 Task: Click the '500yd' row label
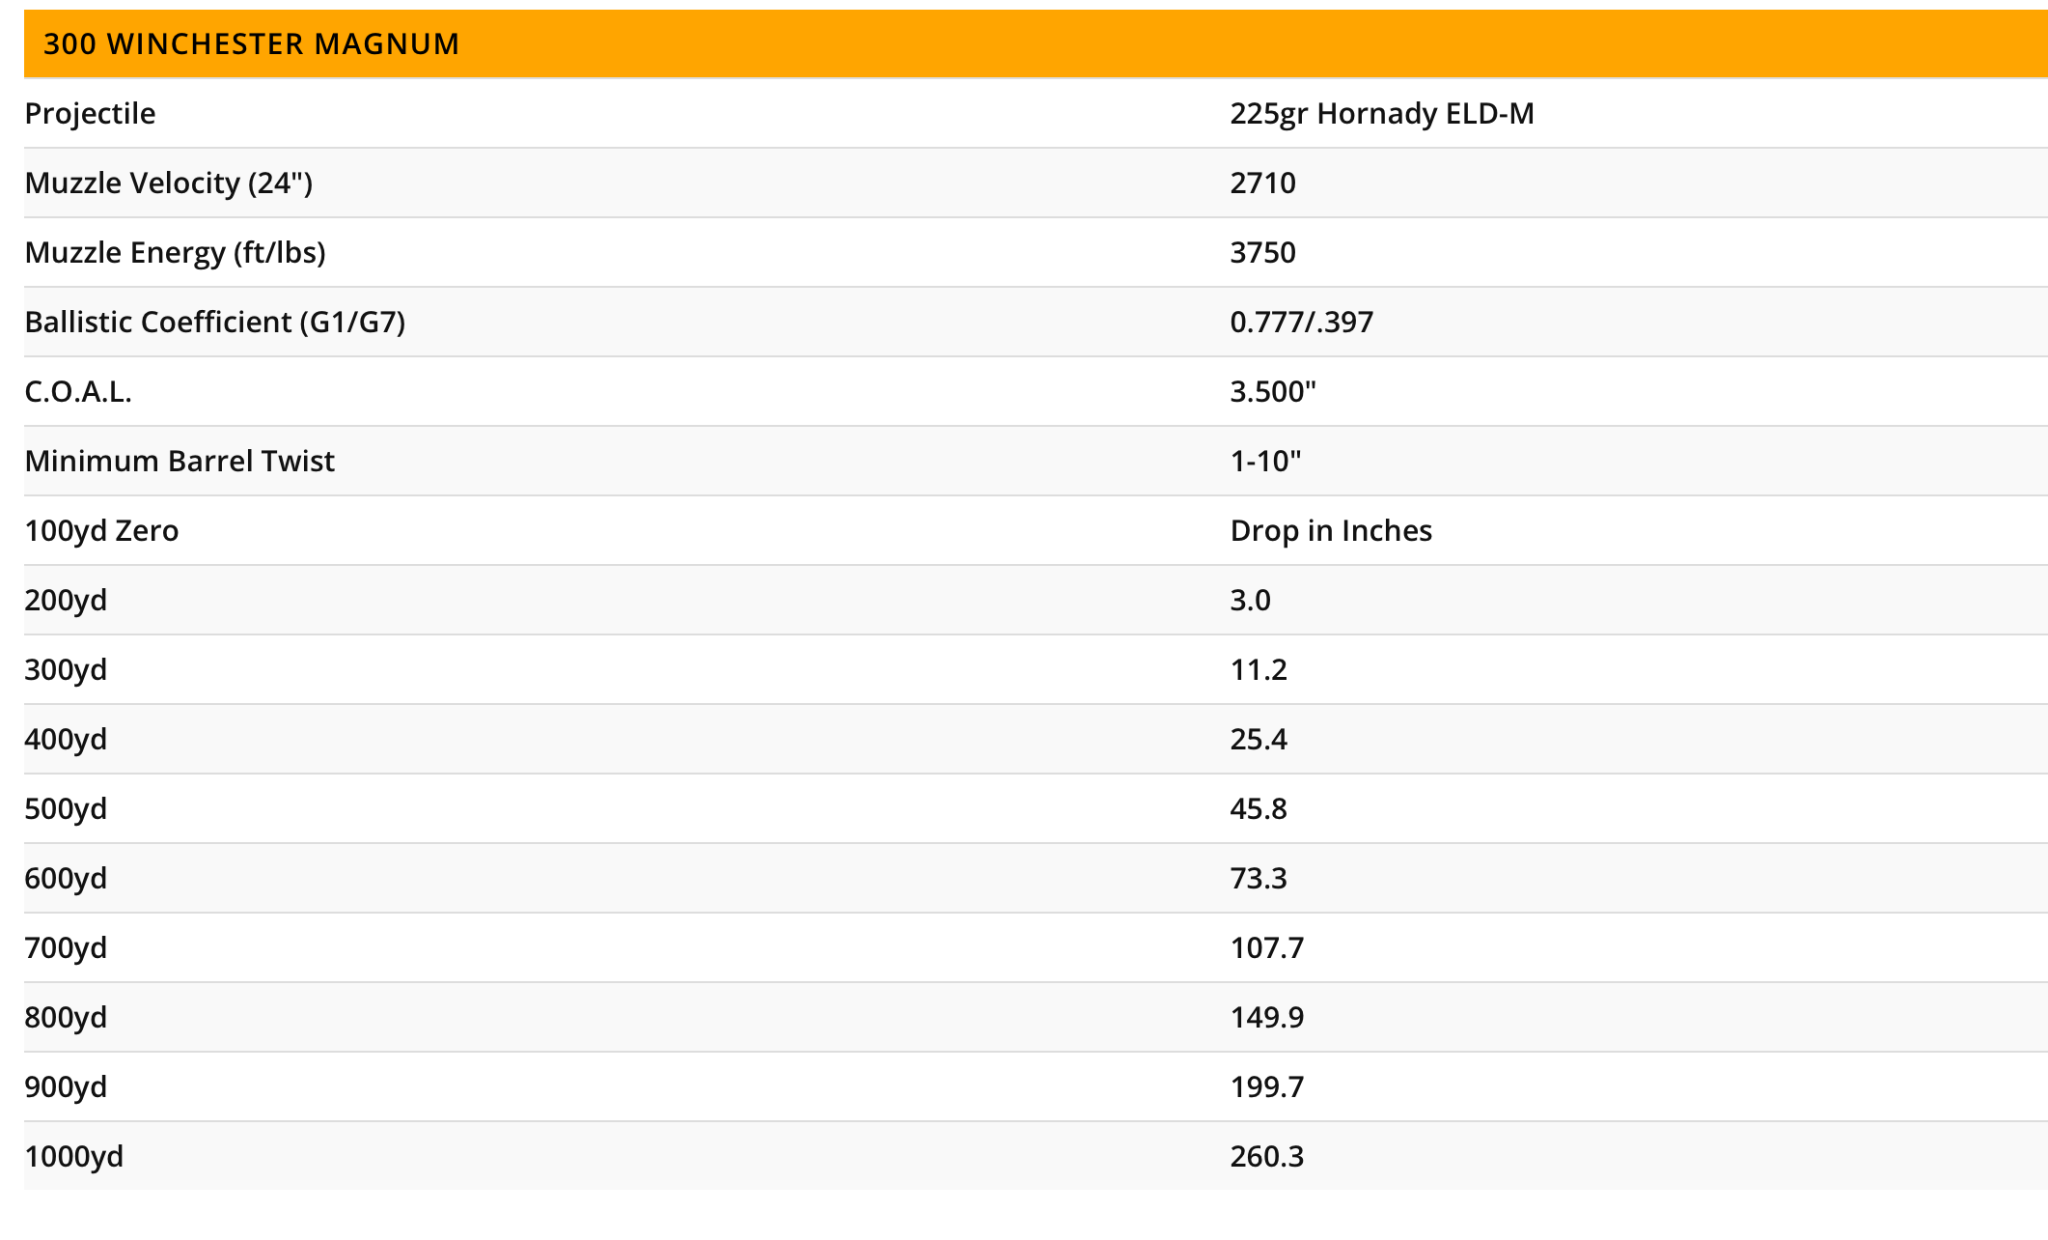coord(66,809)
